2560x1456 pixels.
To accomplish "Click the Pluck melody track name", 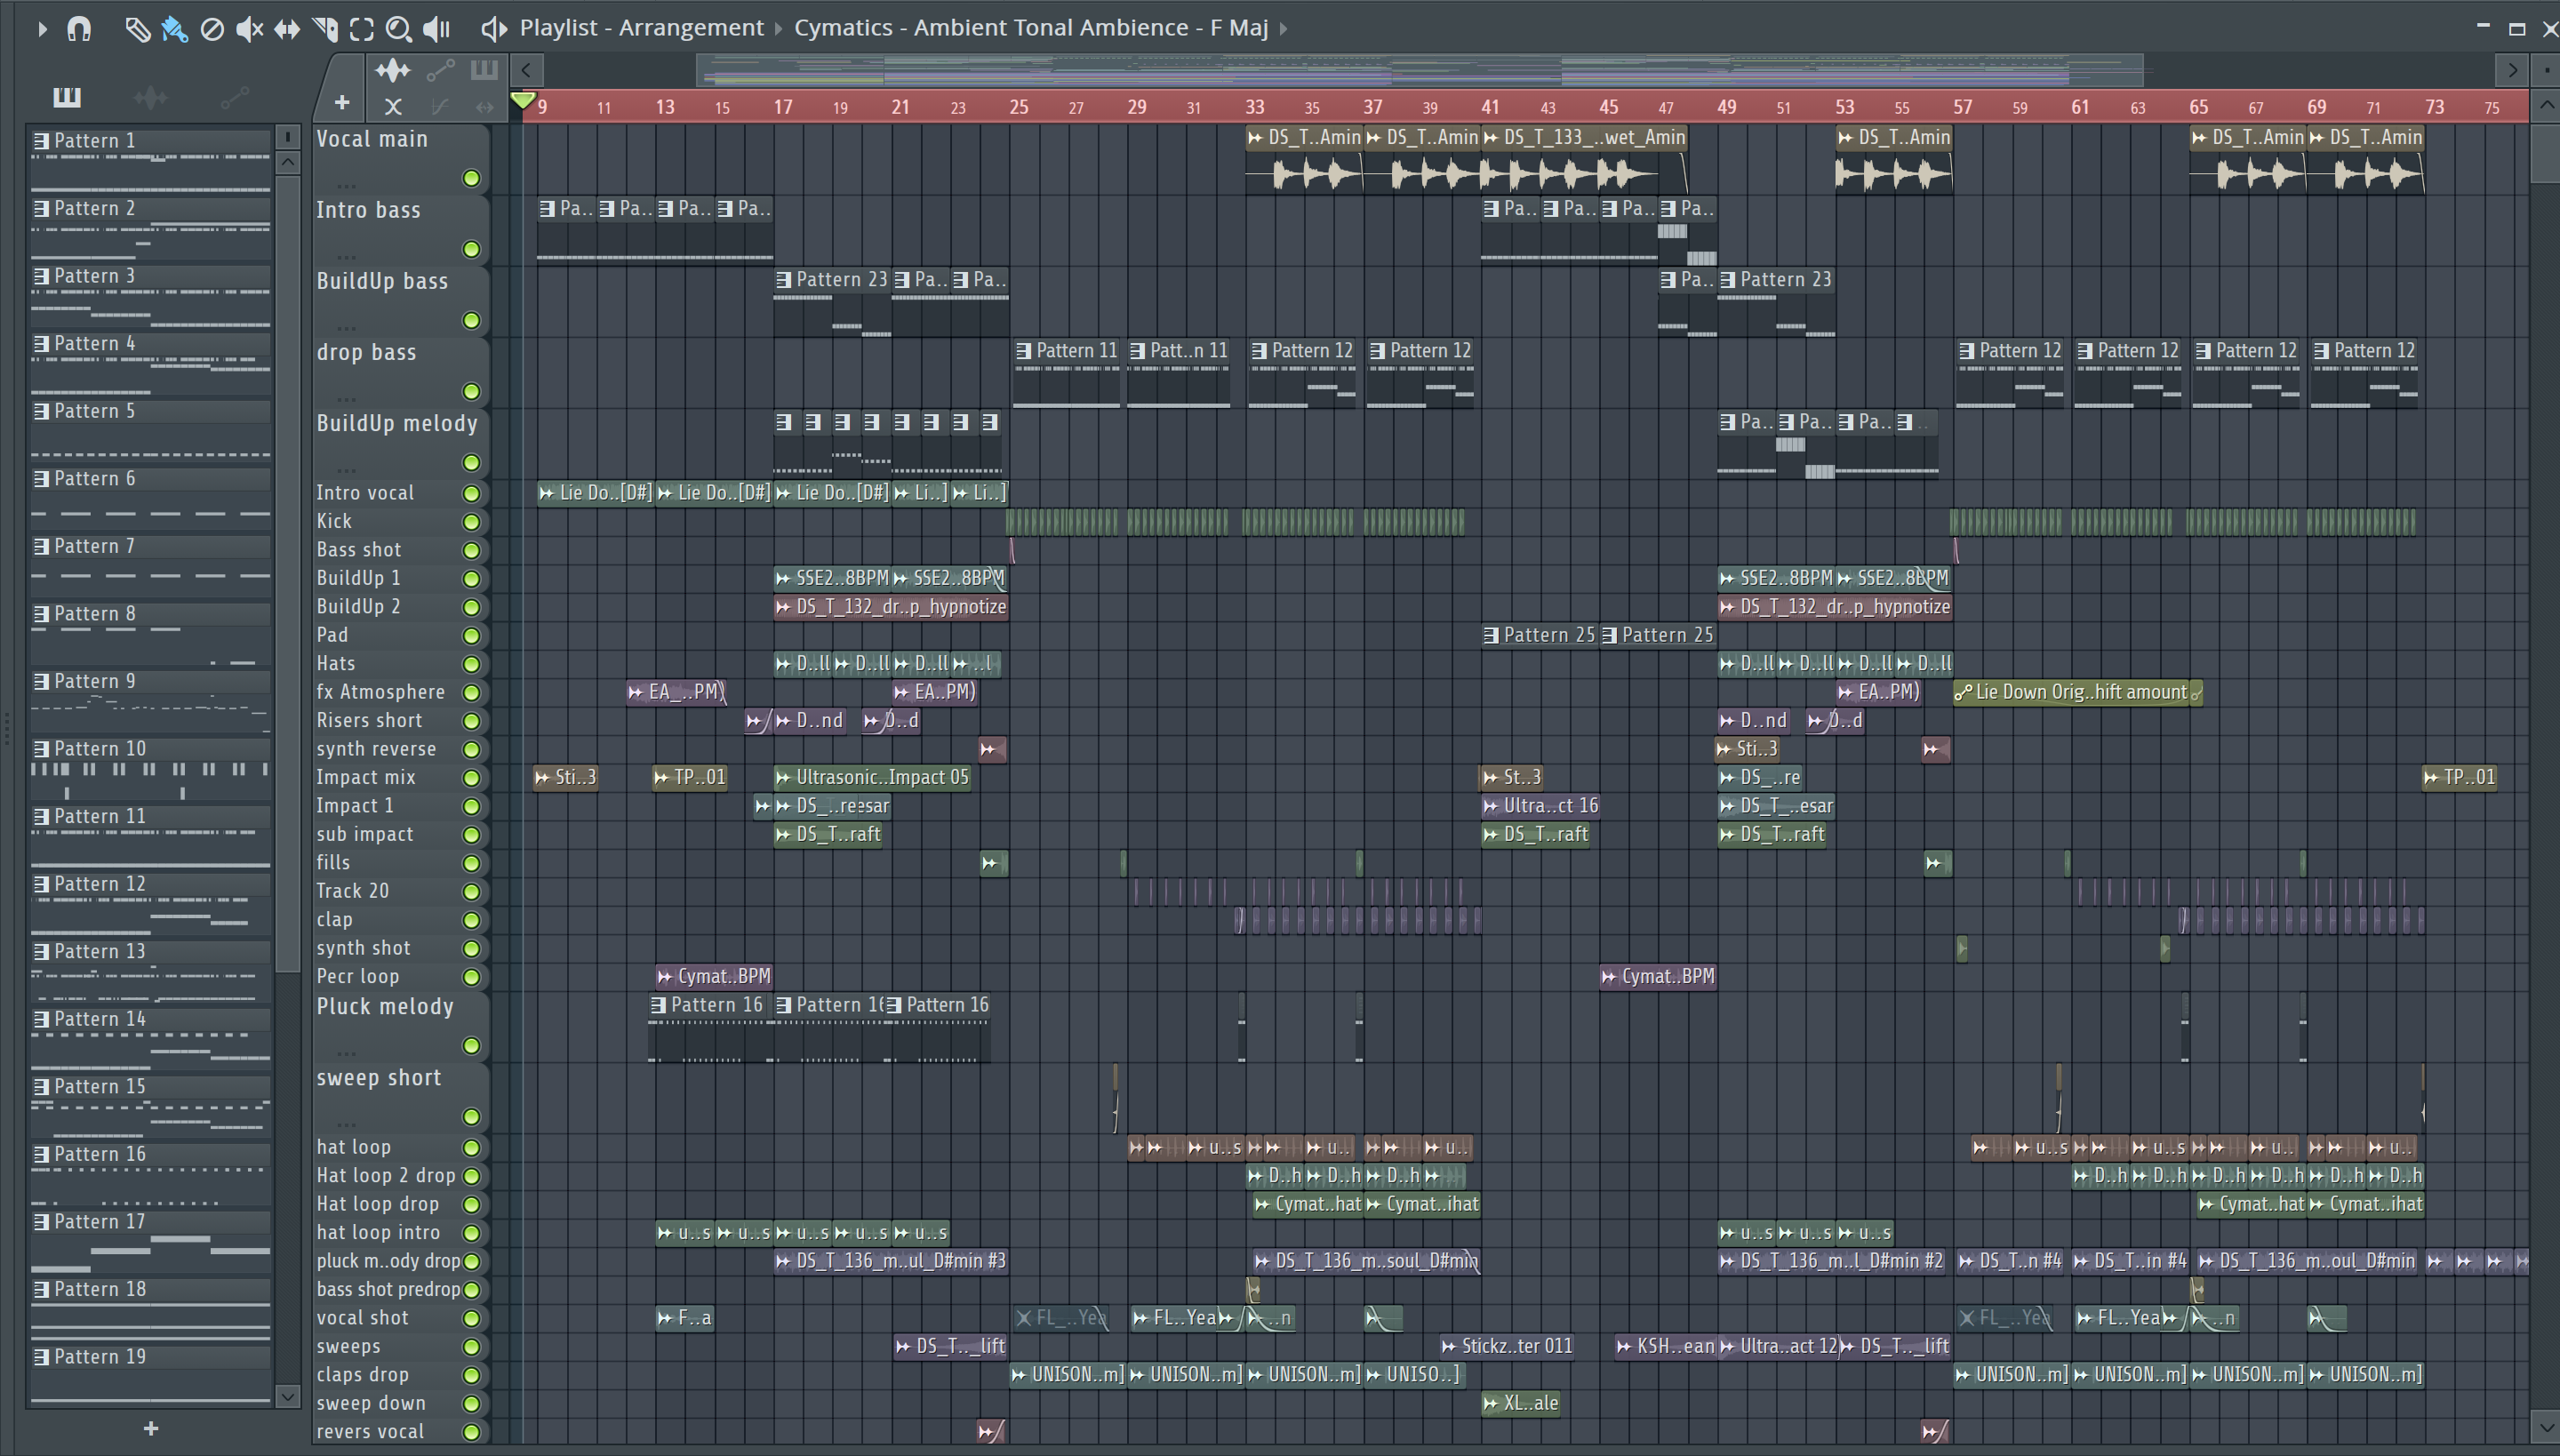I will (385, 1007).
